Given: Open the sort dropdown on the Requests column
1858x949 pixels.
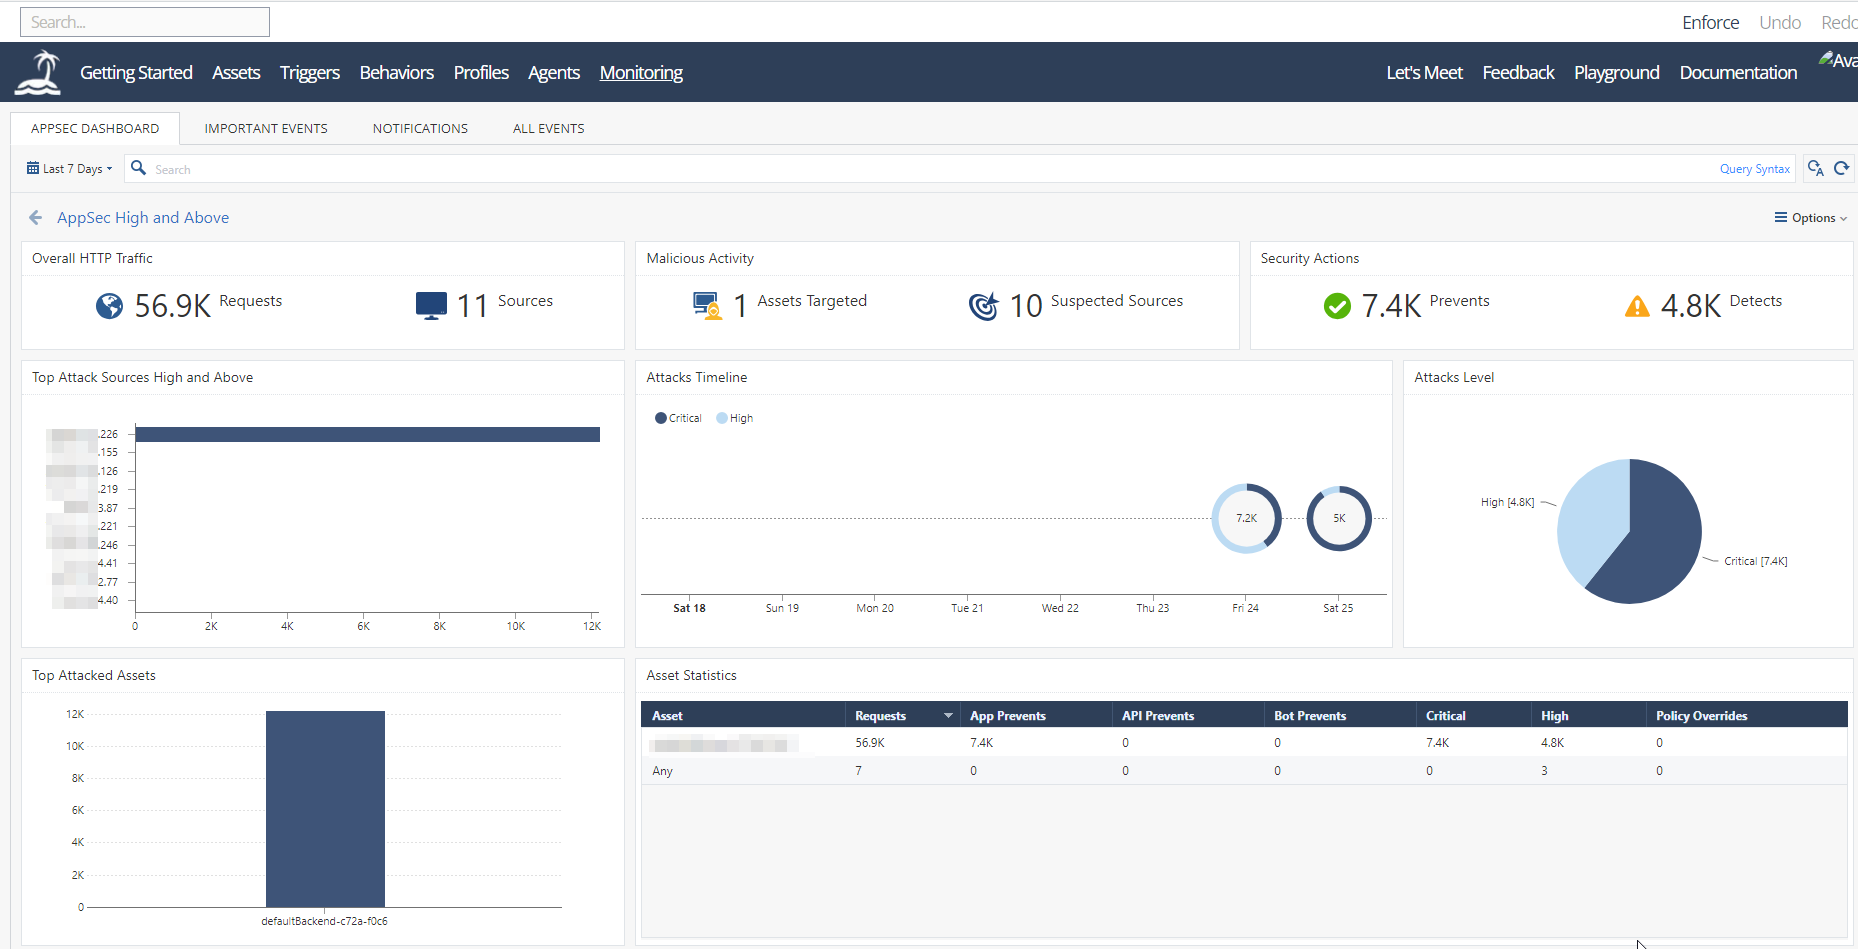Looking at the screenshot, I should click(x=947, y=715).
